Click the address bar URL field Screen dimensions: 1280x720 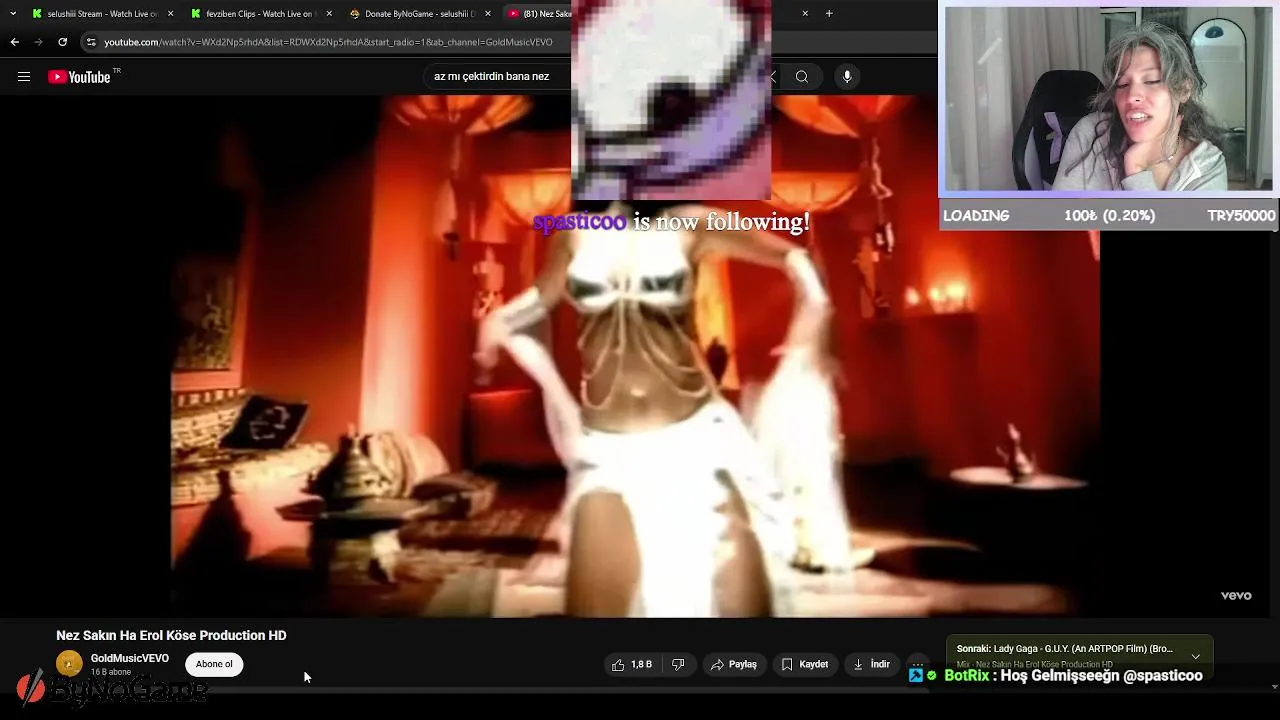330,42
